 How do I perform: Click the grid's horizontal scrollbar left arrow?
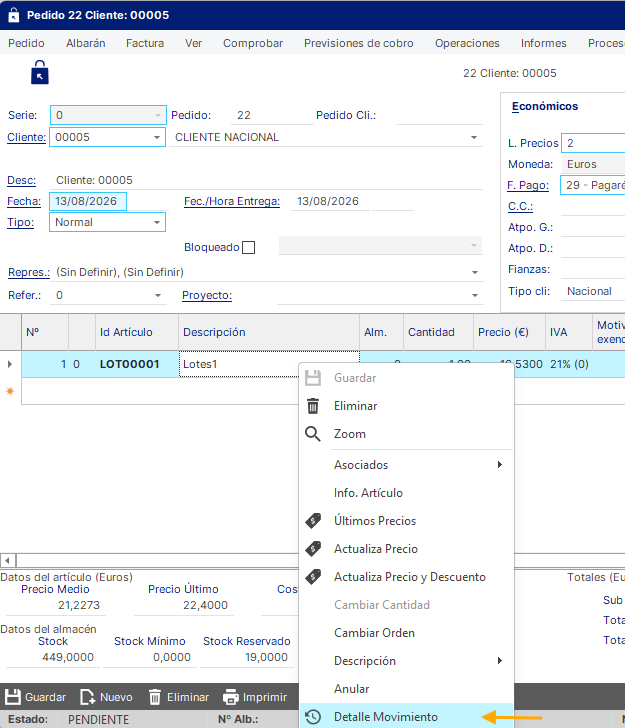(x=8, y=560)
